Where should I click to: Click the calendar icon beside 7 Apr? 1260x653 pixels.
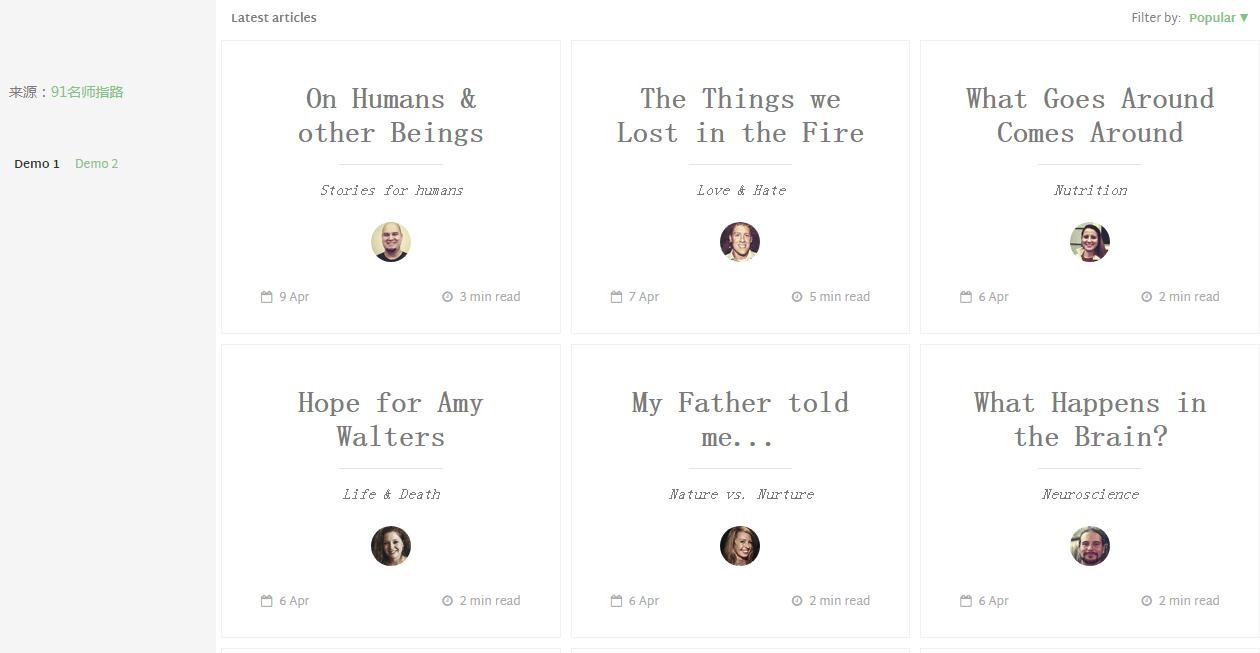pos(616,297)
